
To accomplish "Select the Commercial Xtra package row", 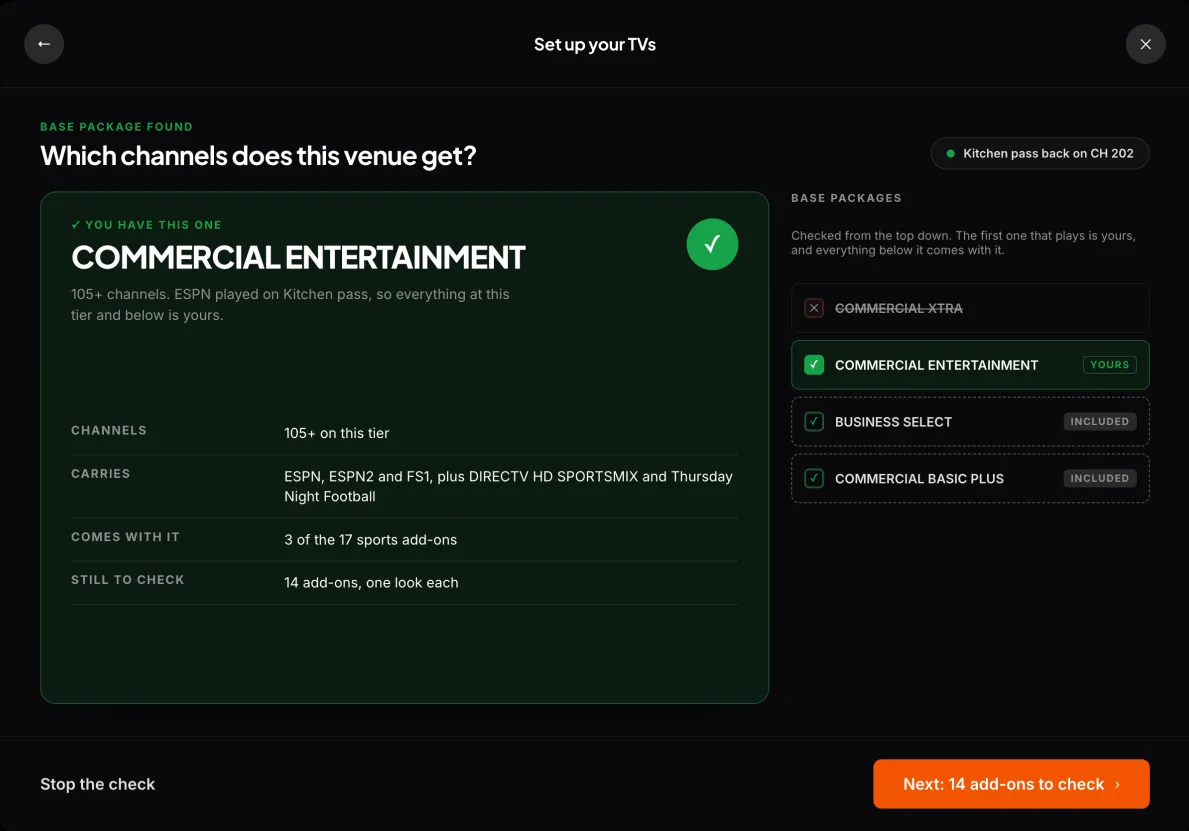I will click(970, 308).
